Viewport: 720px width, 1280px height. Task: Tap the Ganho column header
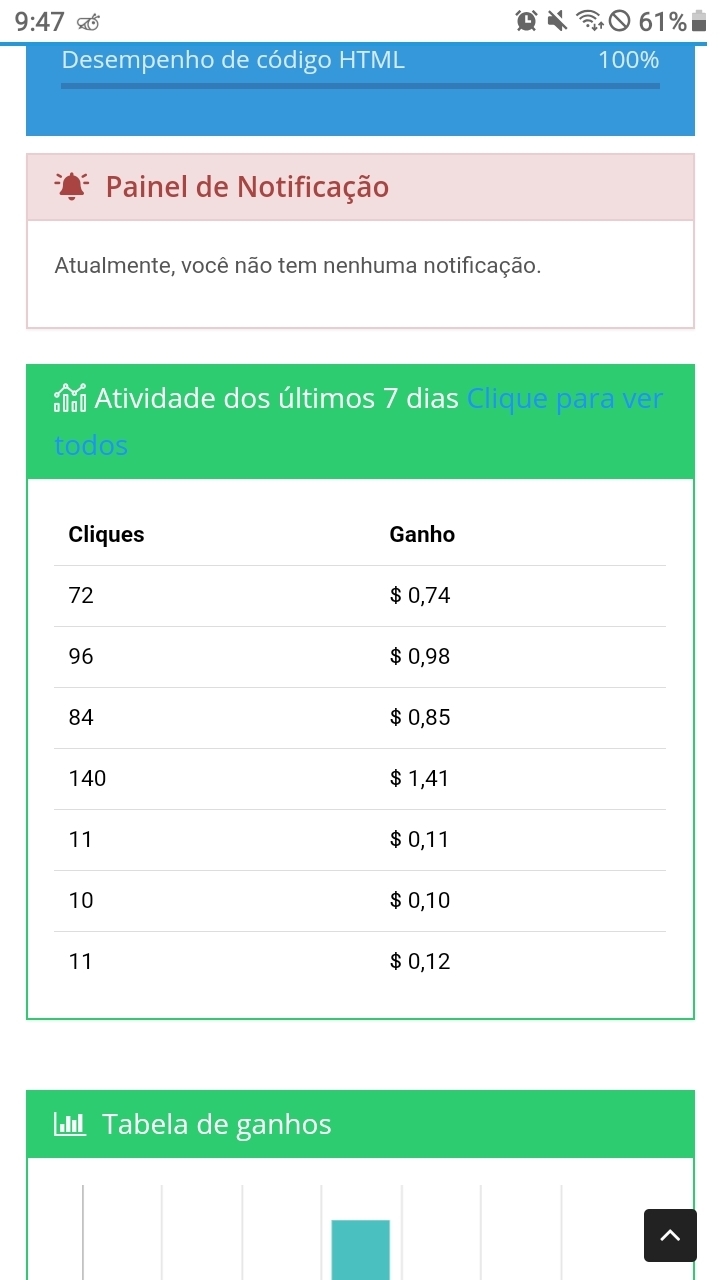pyautogui.click(x=422, y=535)
